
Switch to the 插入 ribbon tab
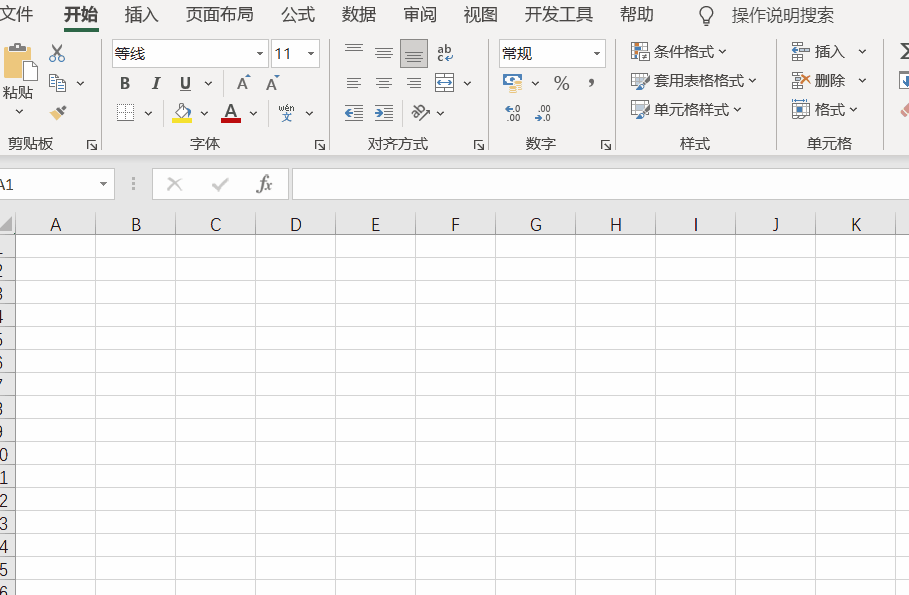141,14
